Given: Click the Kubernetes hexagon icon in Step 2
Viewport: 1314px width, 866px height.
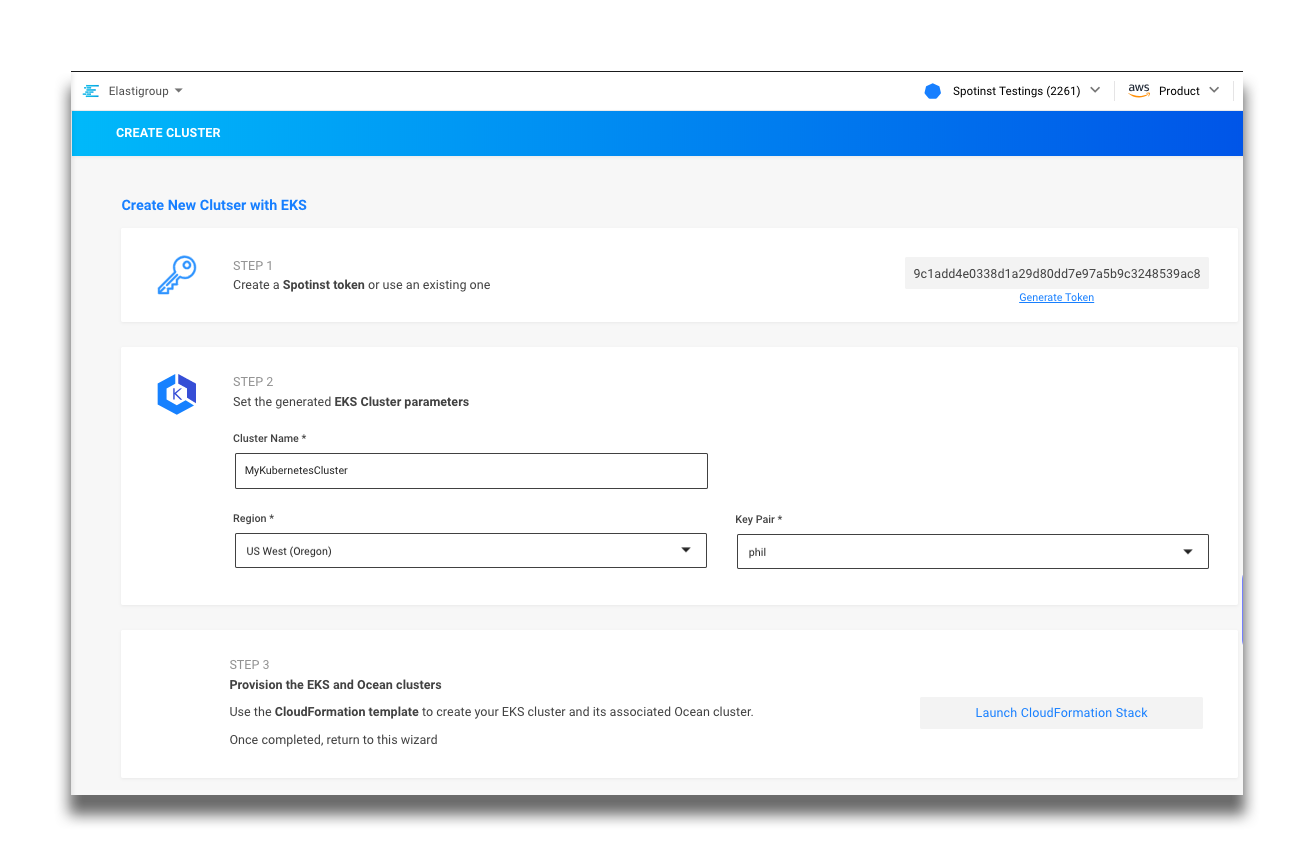Looking at the screenshot, I should [177, 394].
